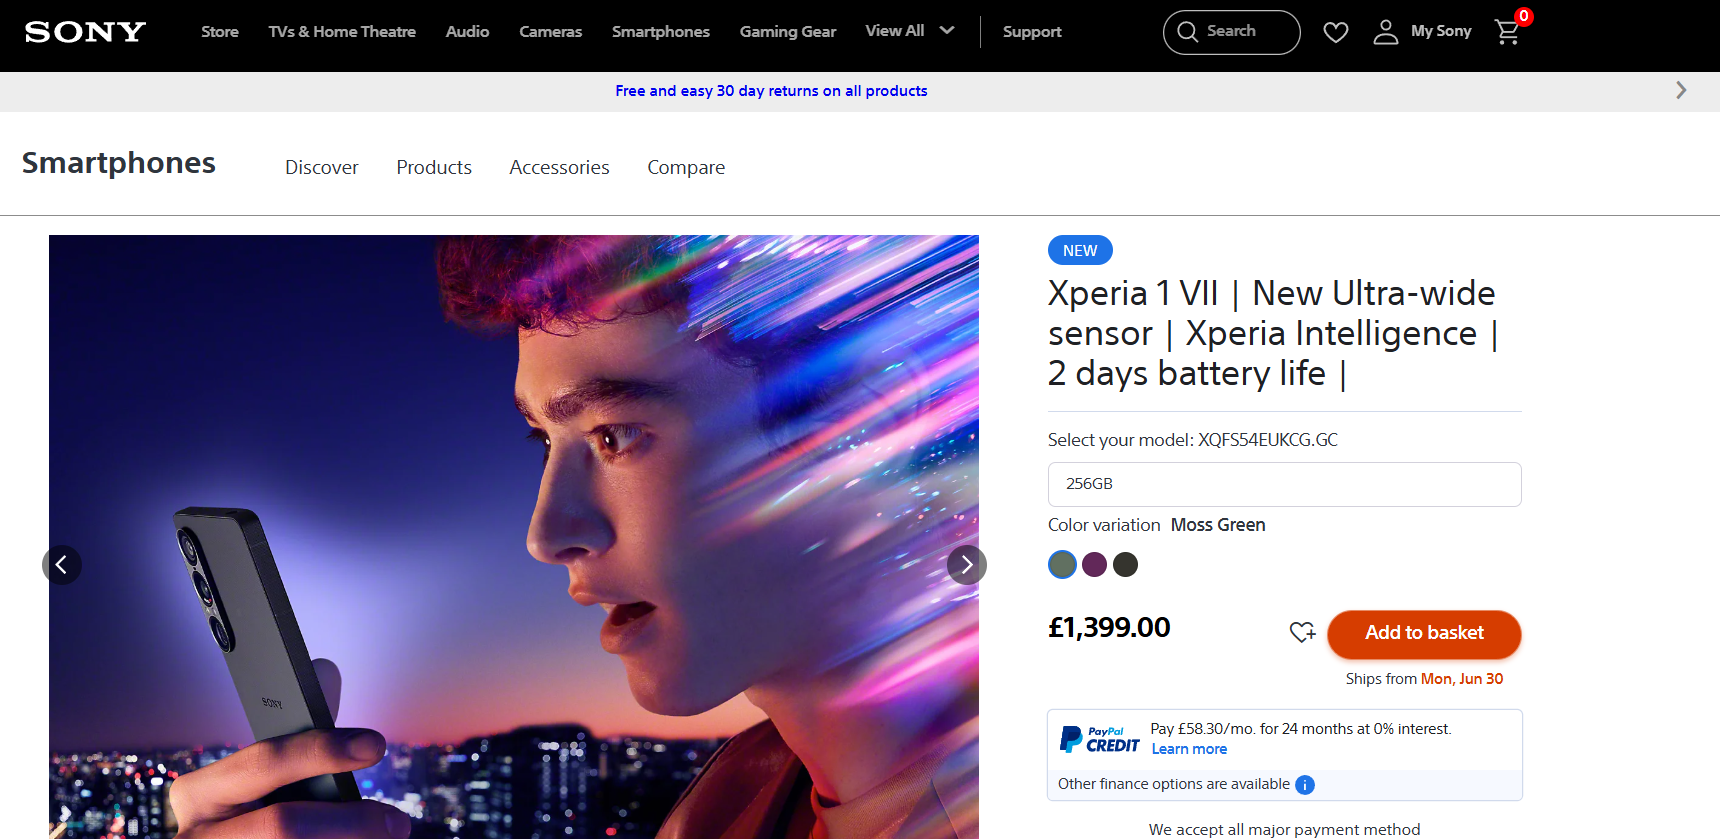Open the 256GB model dropdown
The height and width of the screenshot is (839, 1720).
[1284, 484]
